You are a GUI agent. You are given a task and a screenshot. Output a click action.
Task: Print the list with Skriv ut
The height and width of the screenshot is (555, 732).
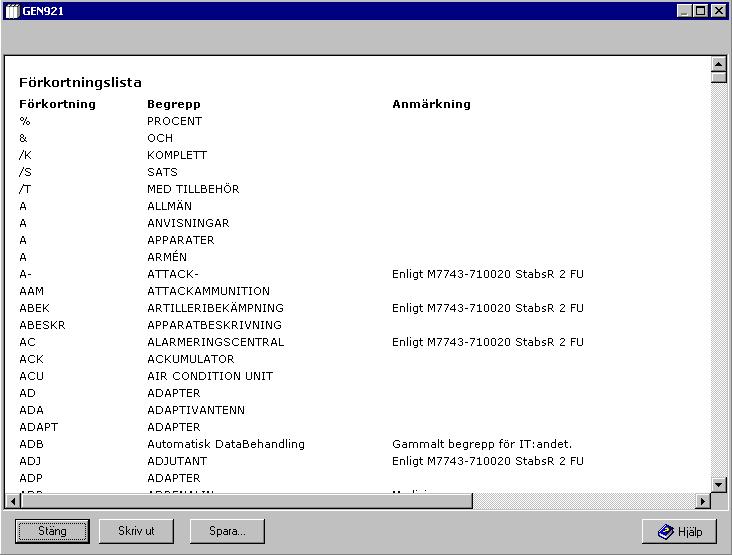[136, 531]
